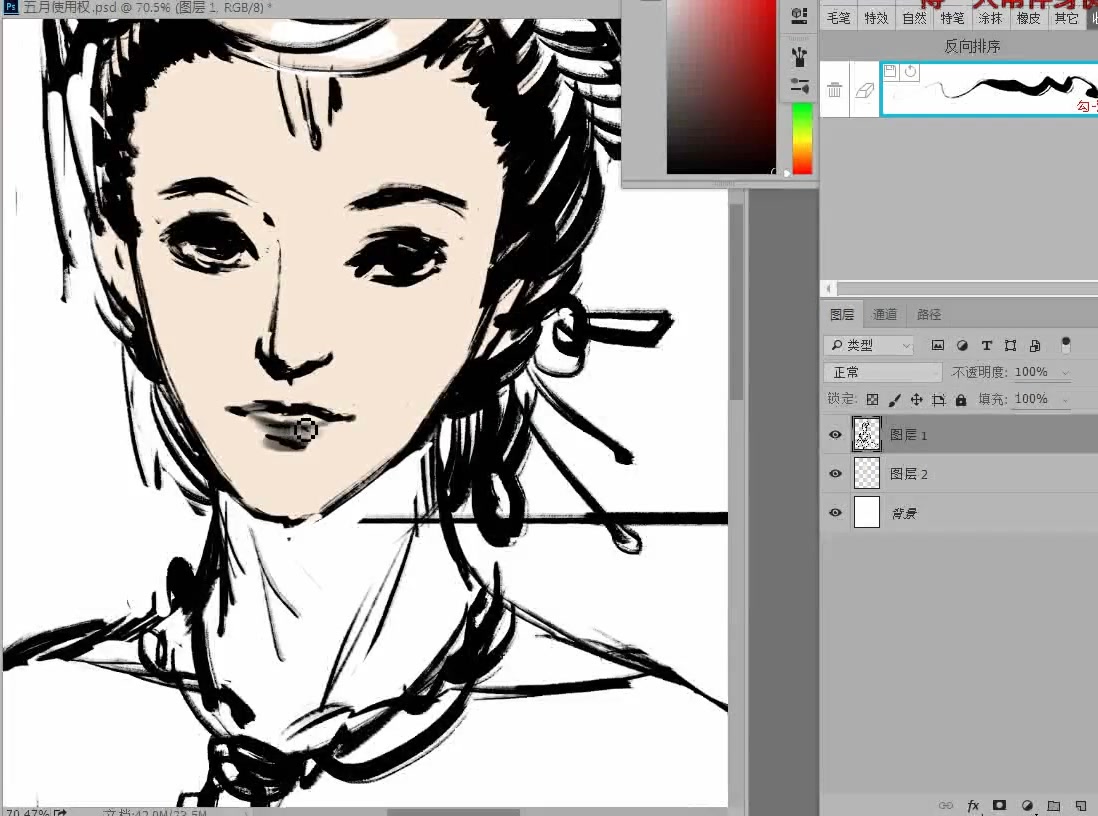
Task: Click the 不透明度 100% value field
Action: (1031, 372)
